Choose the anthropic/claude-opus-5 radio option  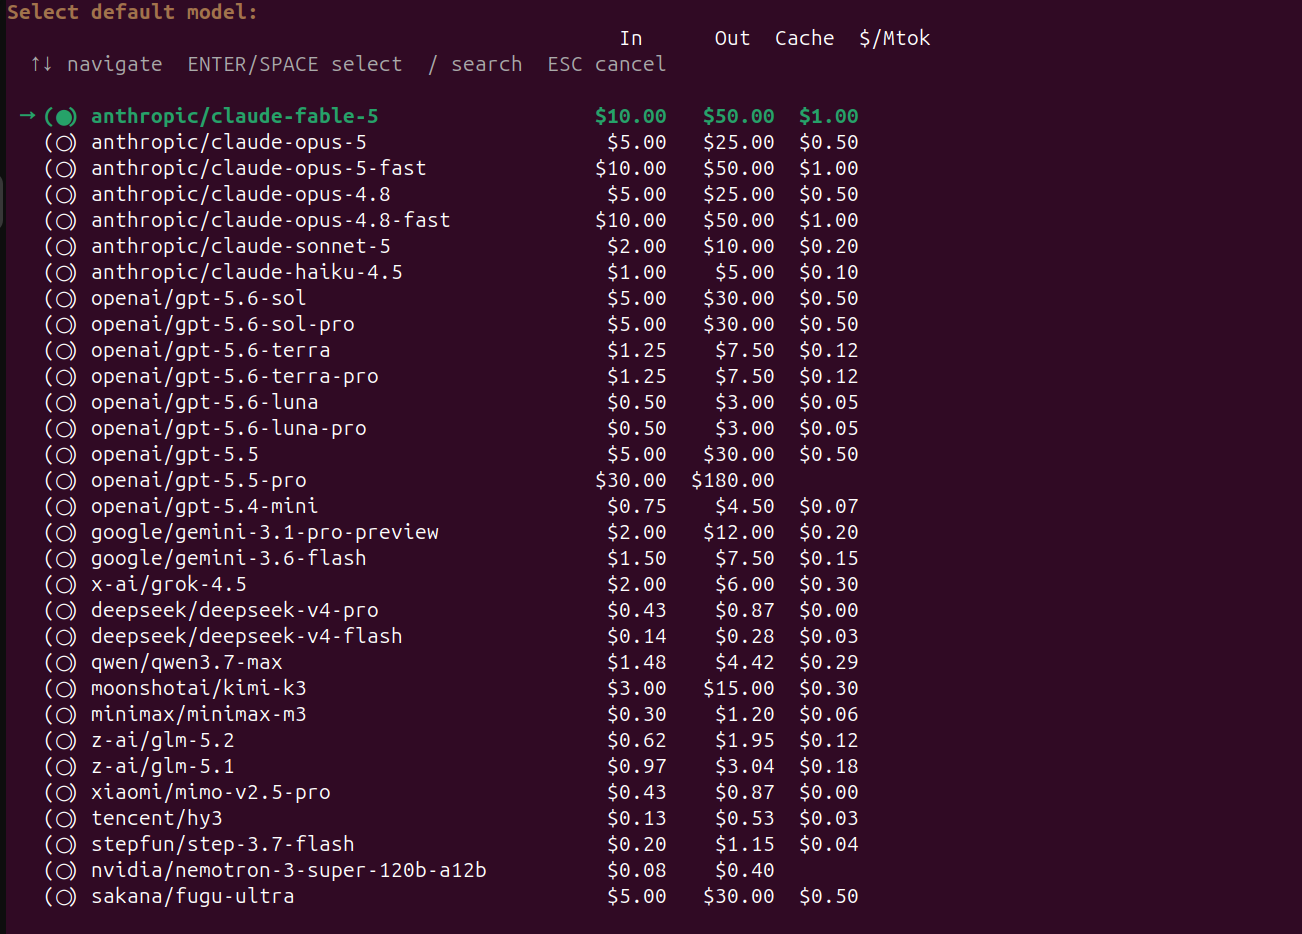point(61,143)
